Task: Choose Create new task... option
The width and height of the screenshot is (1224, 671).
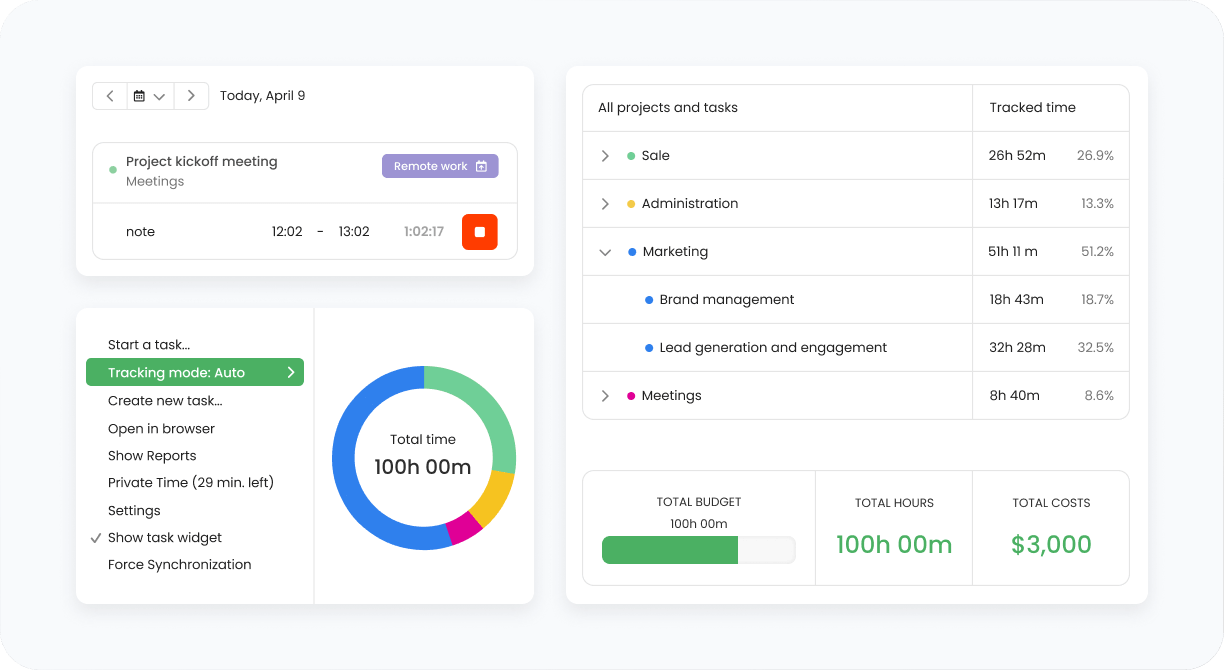Action: point(165,401)
